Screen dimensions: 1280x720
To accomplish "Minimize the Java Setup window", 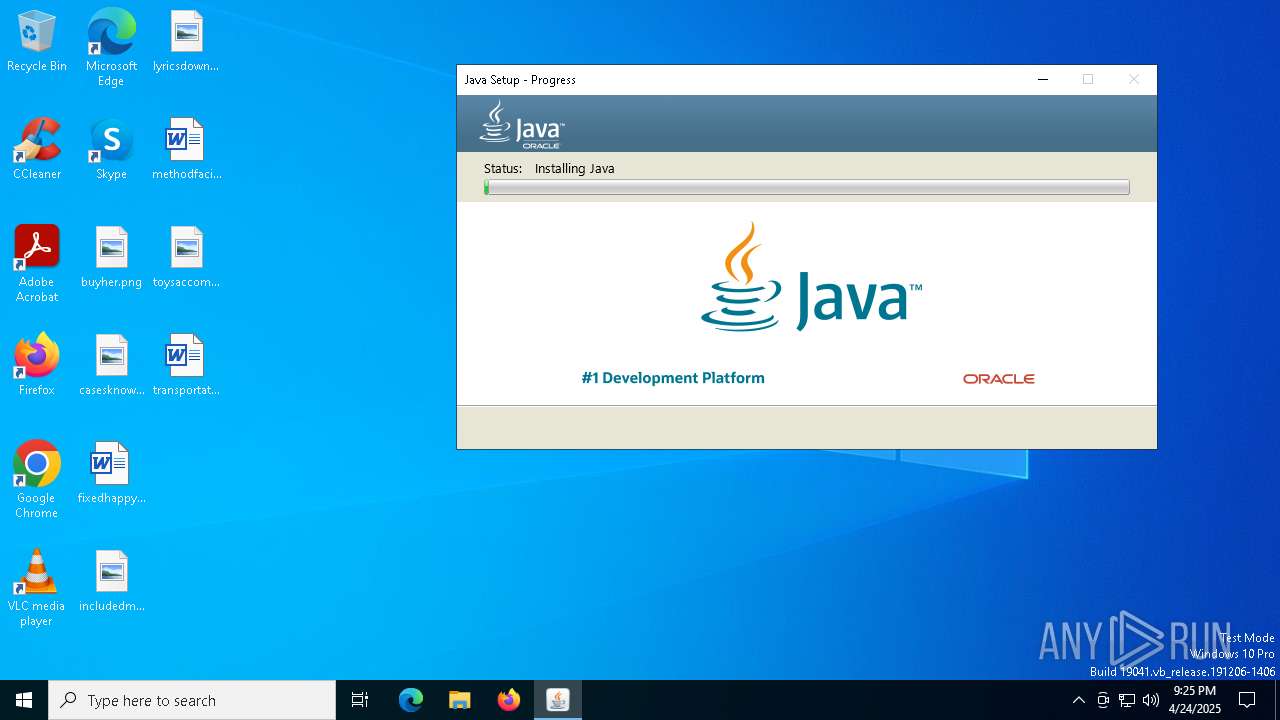I will click(x=1043, y=80).
